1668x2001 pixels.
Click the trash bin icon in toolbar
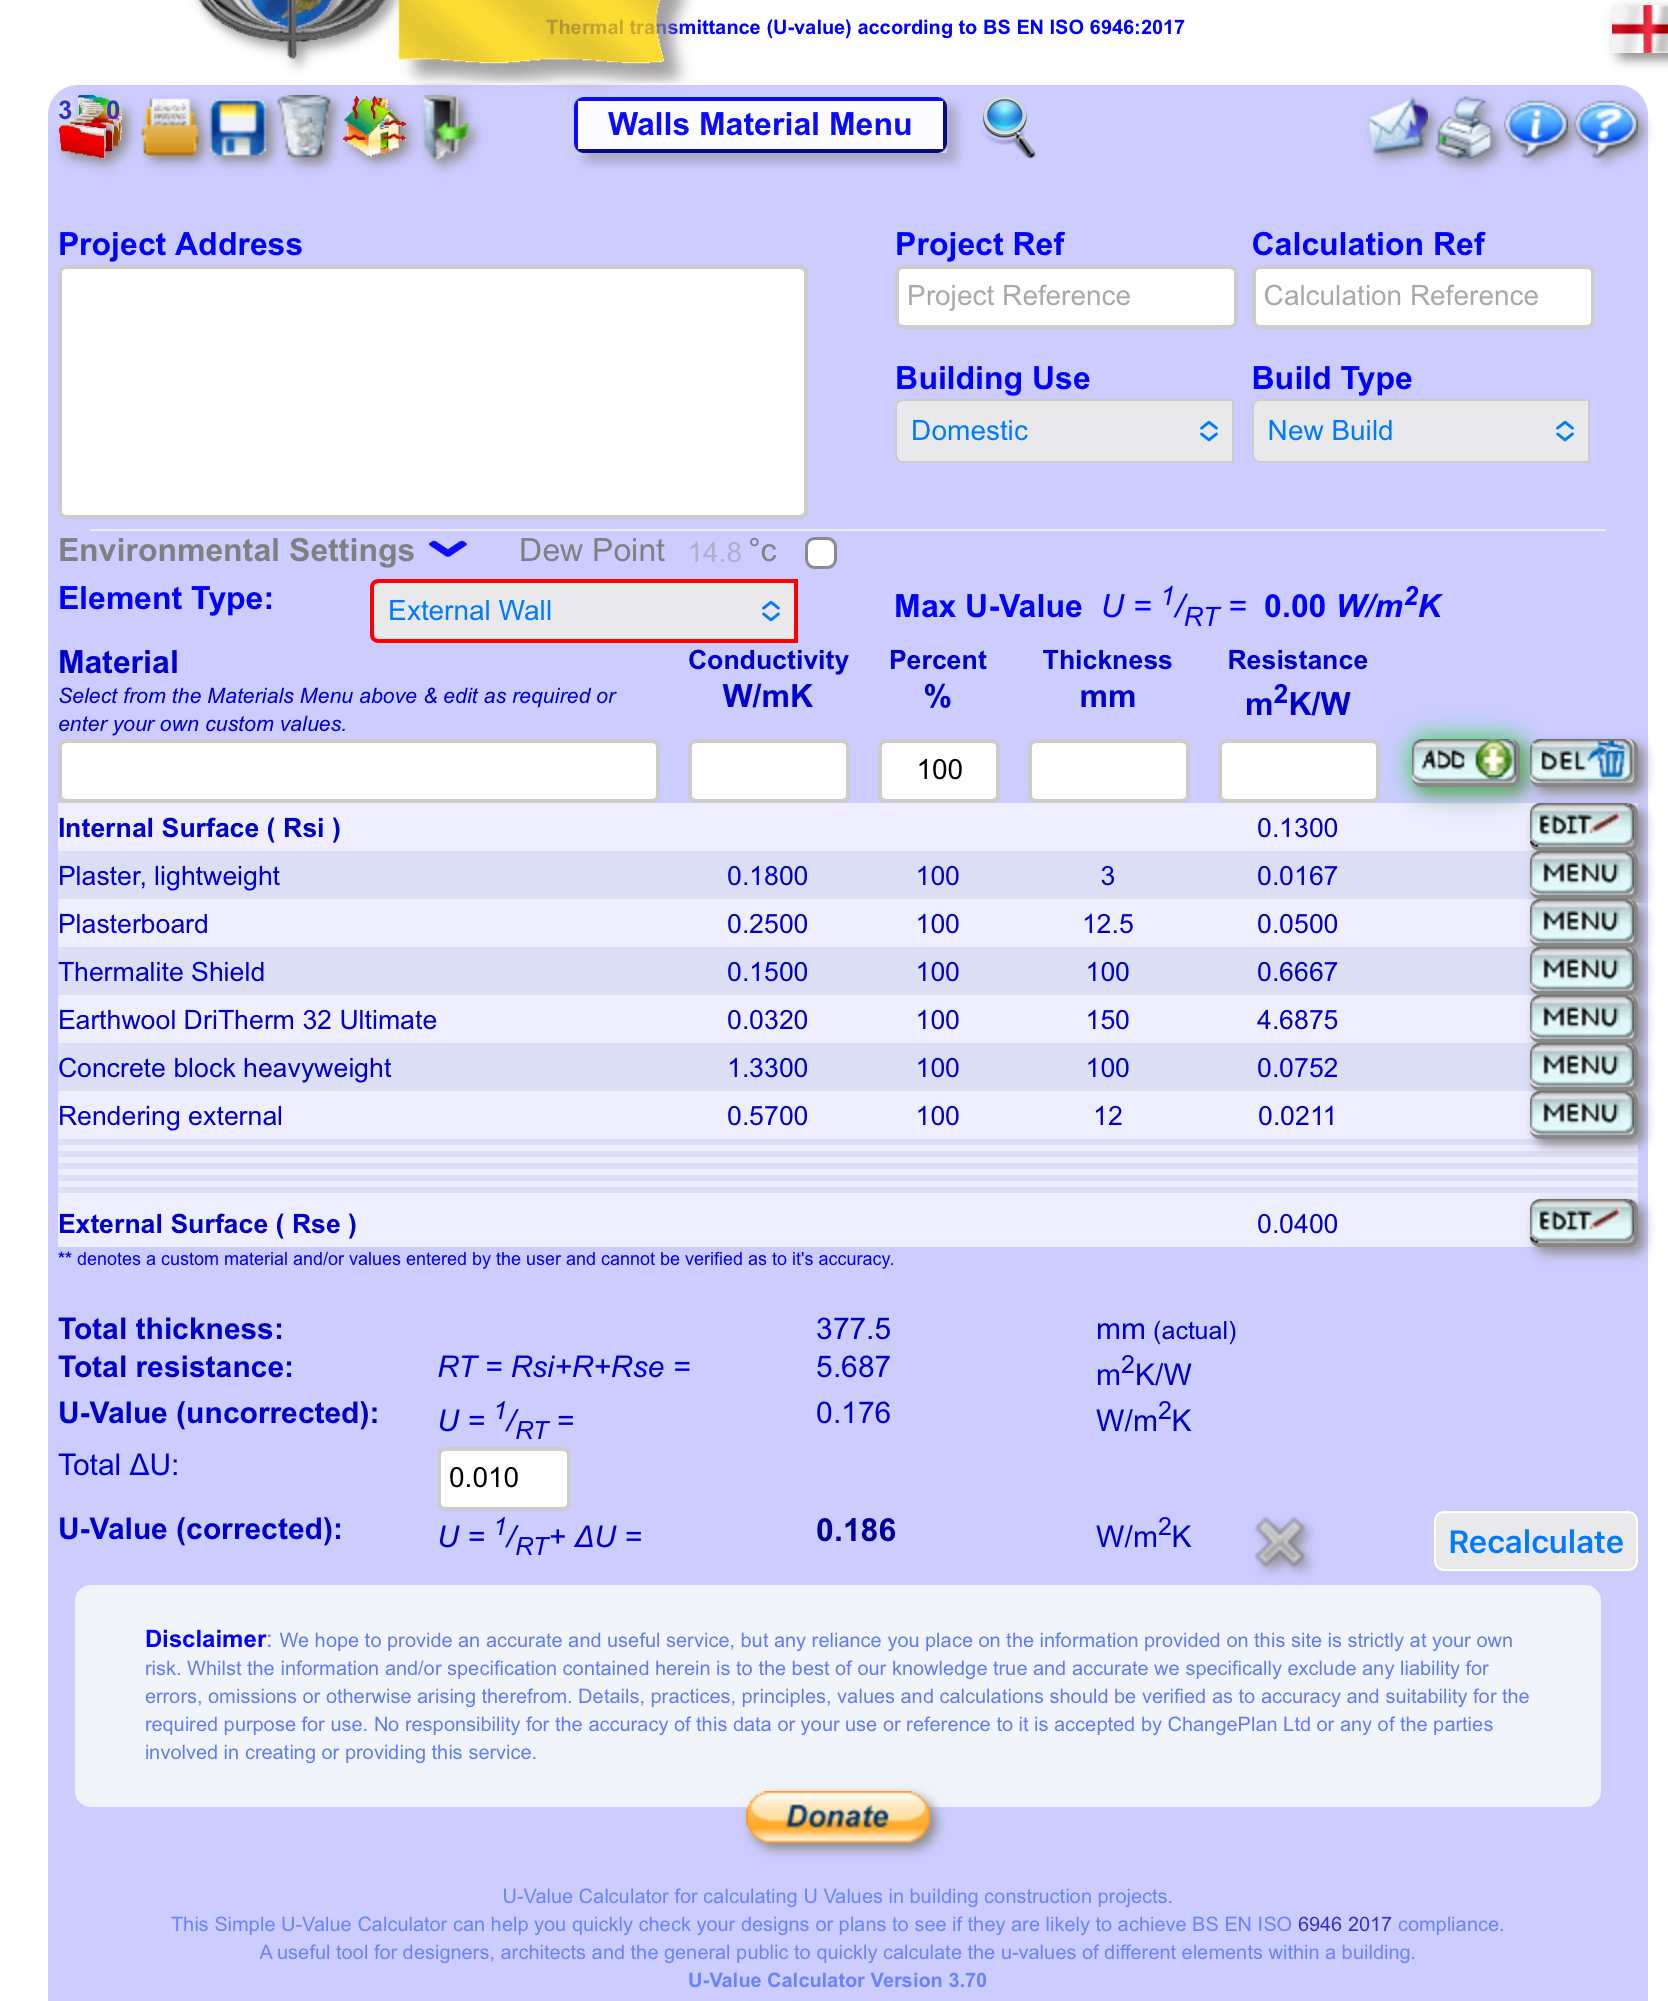click(304, 127)
